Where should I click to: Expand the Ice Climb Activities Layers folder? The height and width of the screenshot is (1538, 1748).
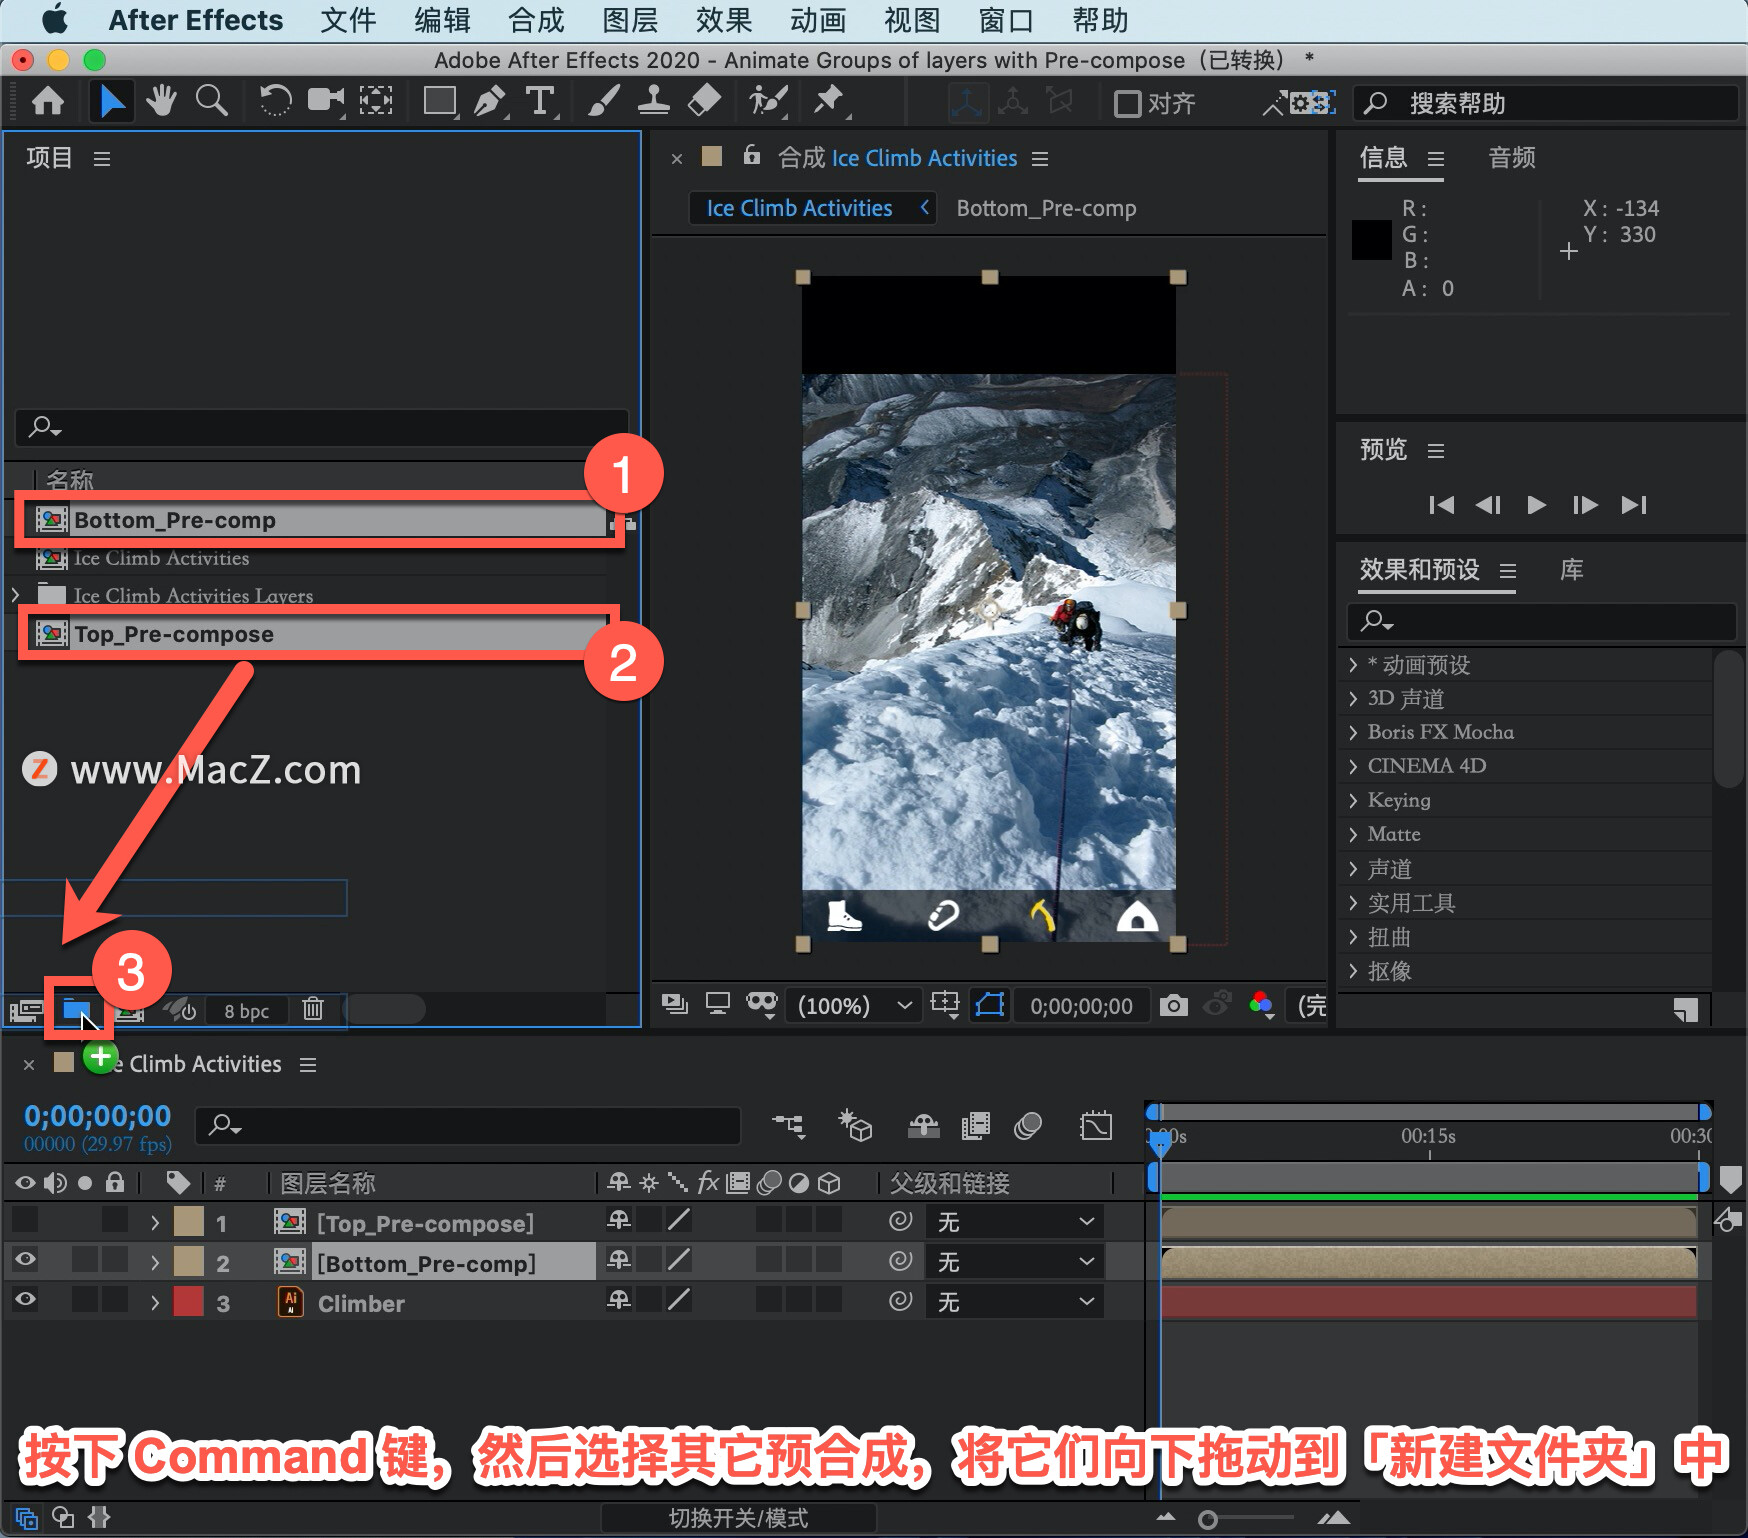pos(15,595)
